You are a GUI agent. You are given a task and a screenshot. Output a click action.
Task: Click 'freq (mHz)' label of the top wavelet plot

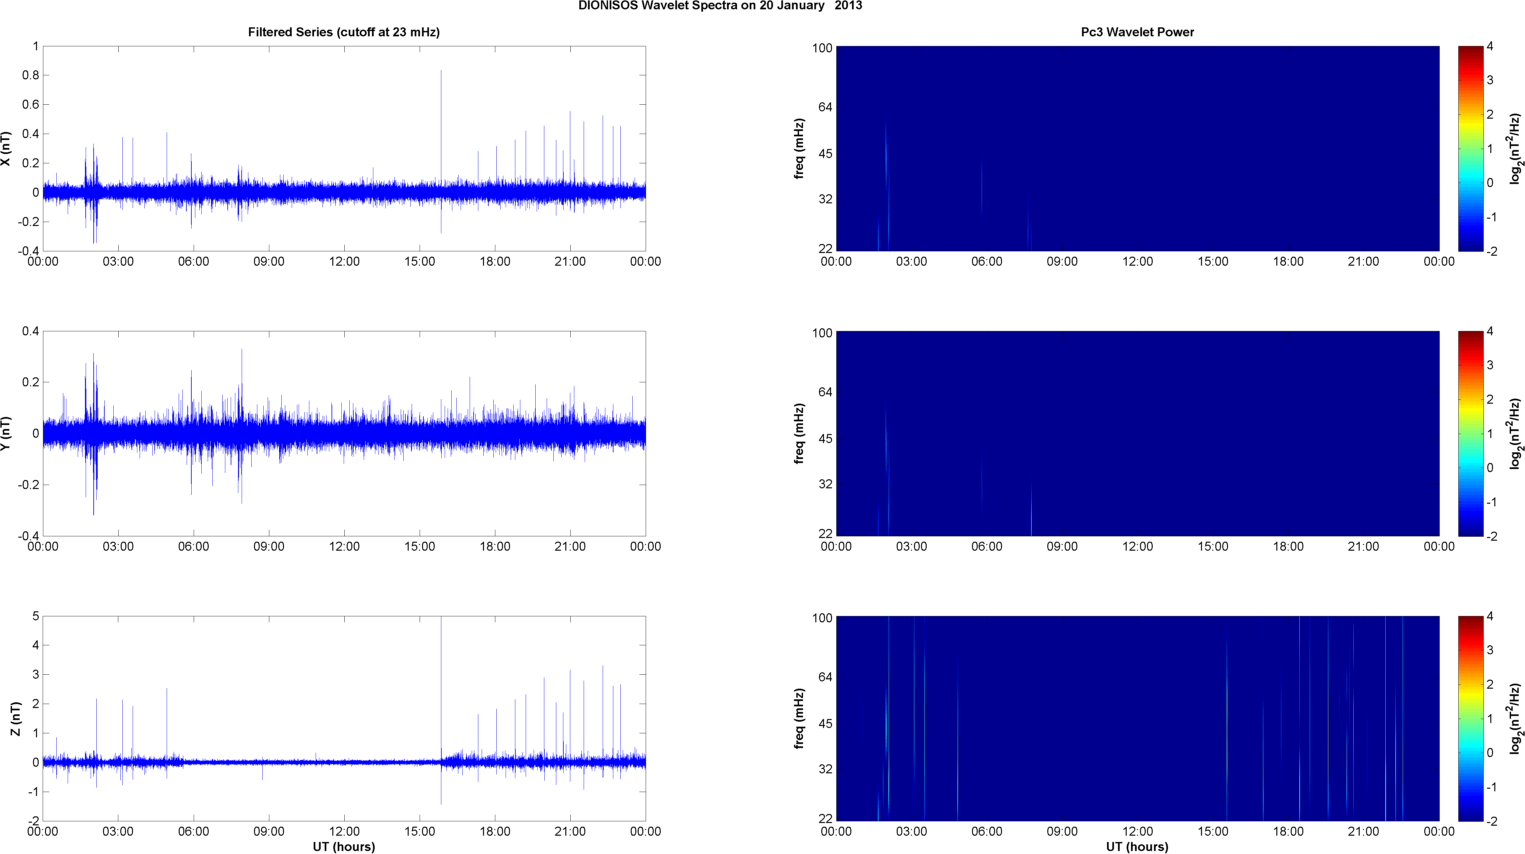(800, 149)
